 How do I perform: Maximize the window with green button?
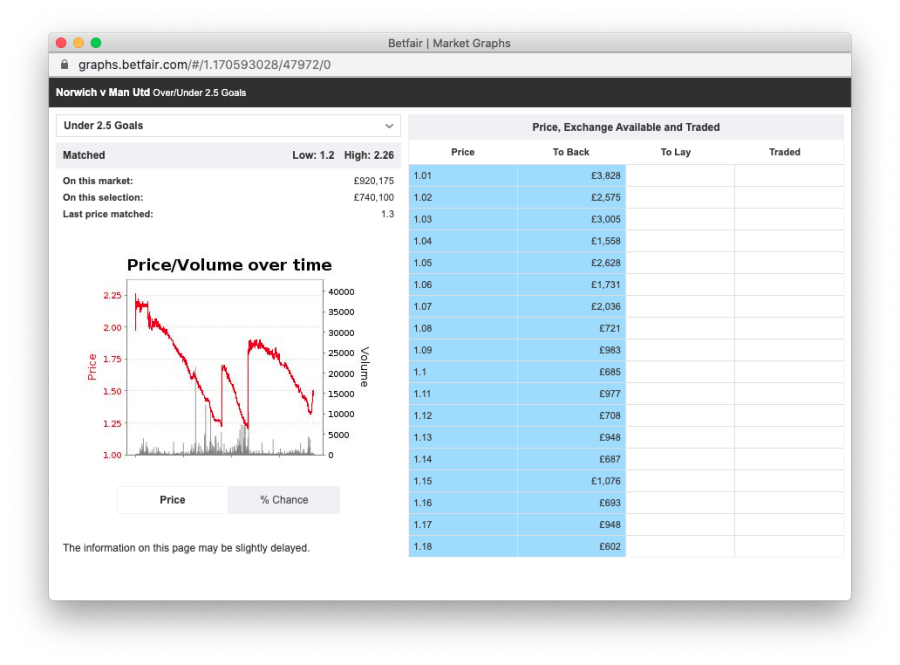pyautogui.click(x=96, y=42)
